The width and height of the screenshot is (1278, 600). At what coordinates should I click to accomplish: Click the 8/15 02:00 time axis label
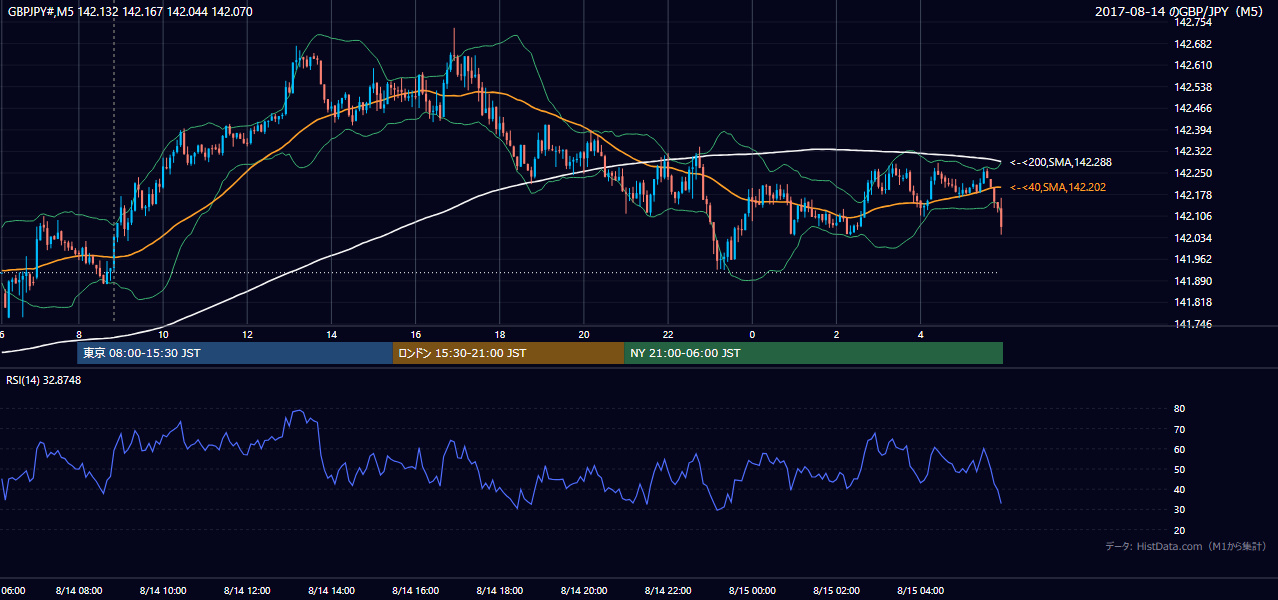(x=835, y=590)
